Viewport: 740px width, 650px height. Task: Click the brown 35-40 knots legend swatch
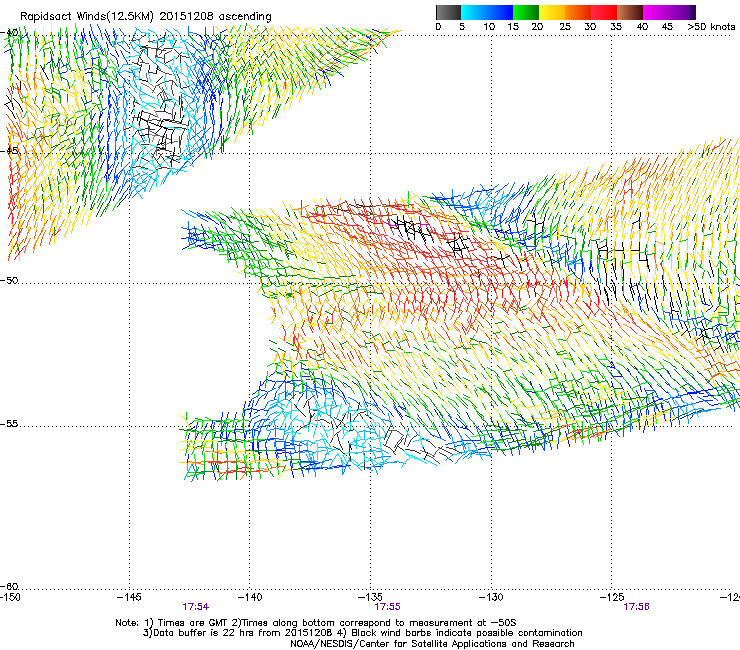click(630, 12)
